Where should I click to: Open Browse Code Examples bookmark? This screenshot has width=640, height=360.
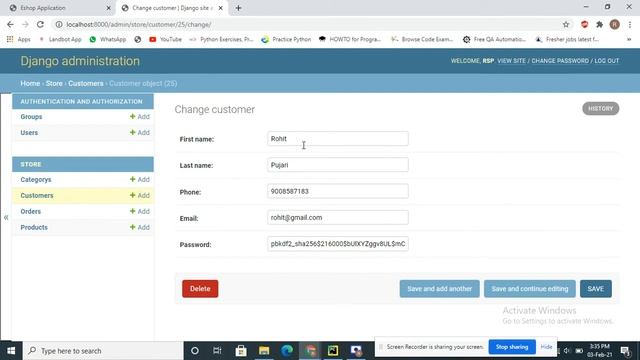pyautogui.click(x=422, y=39)
